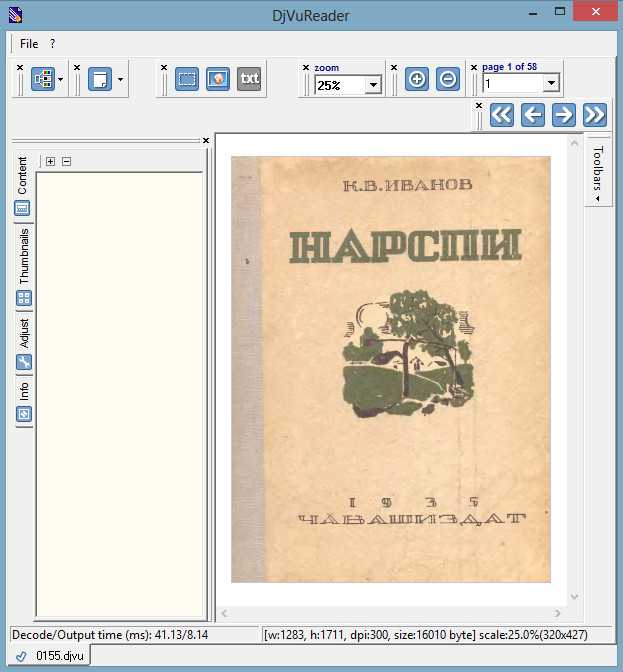
Task: Click the scroll down arrow of document view
Action: pyautogui.click(x=575, y=596)
